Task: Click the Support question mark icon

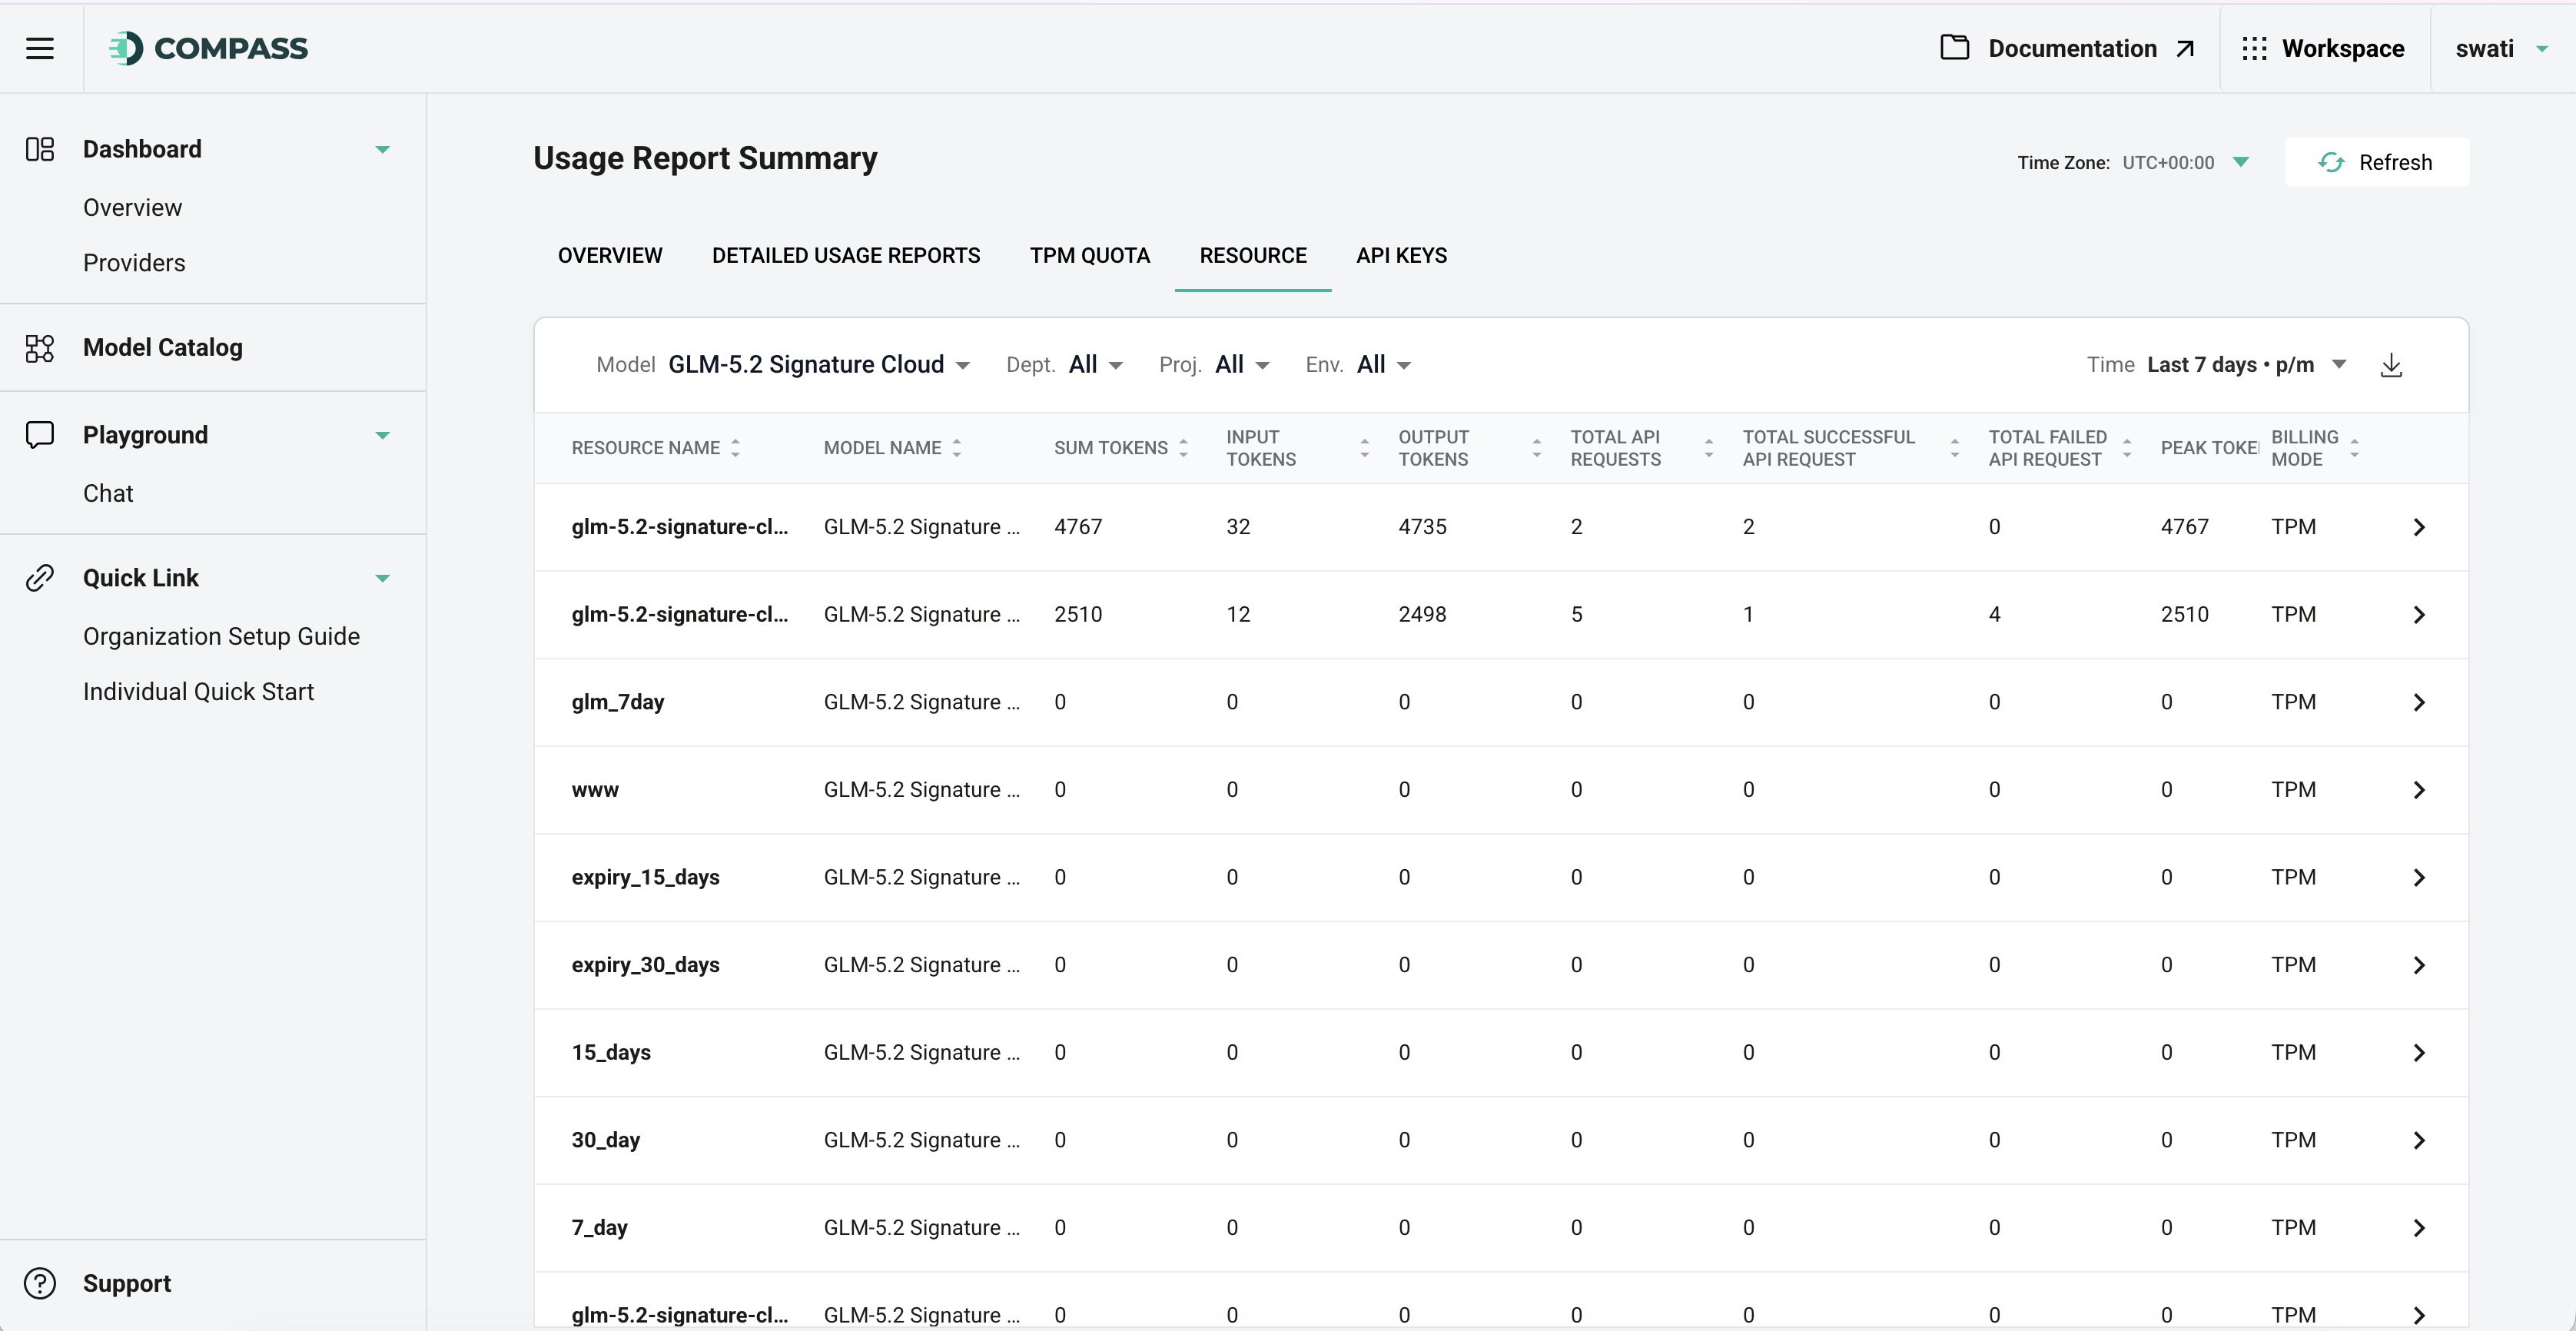Action: pyautogui.click(x=40, y=1283)
